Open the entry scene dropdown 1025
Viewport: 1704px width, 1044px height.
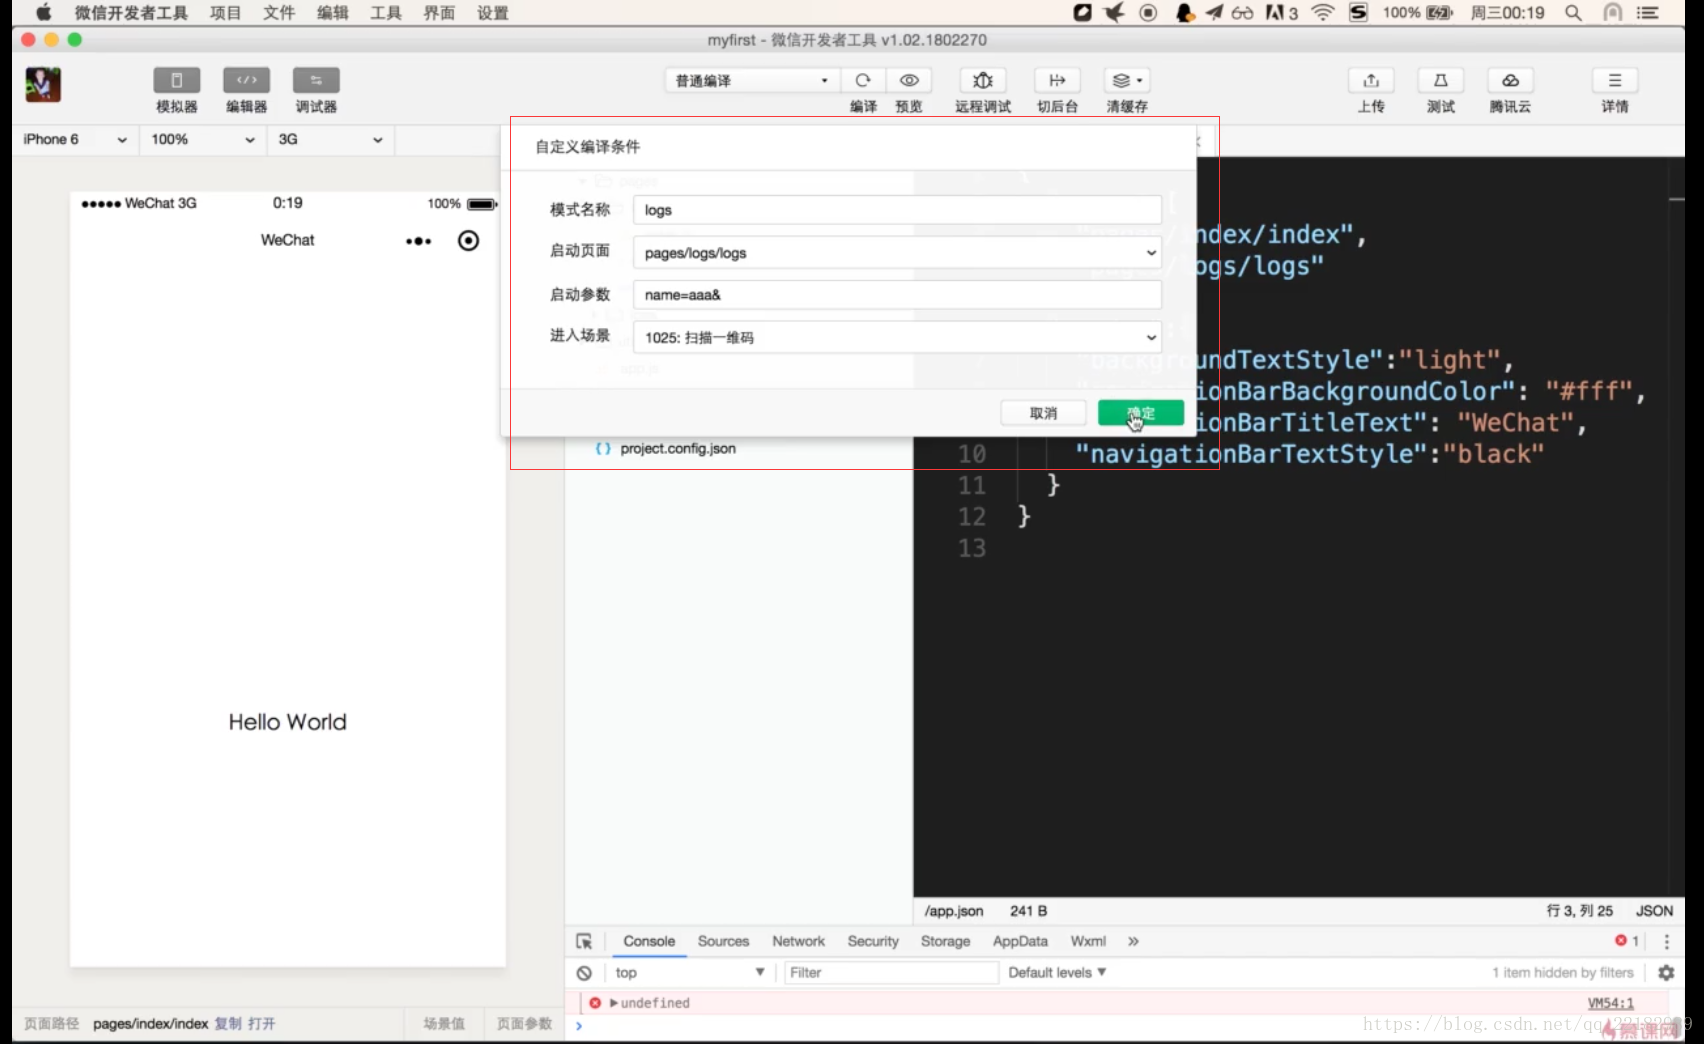(897, 337)
